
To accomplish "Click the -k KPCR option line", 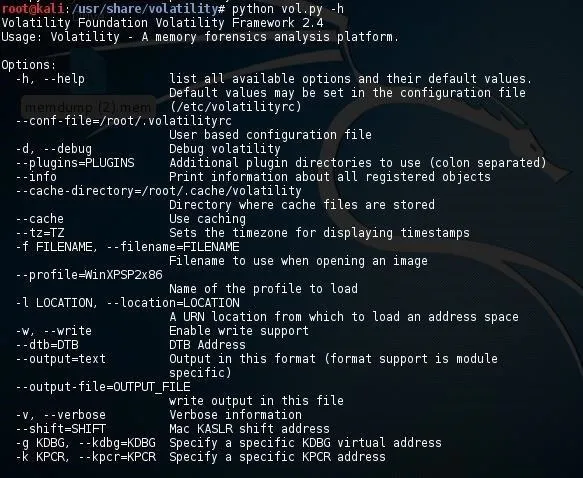I will tap(86, 457).
